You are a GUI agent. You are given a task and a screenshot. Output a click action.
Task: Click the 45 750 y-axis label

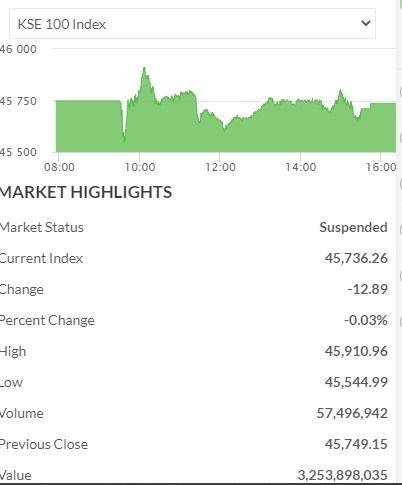[x=18, y=101]
